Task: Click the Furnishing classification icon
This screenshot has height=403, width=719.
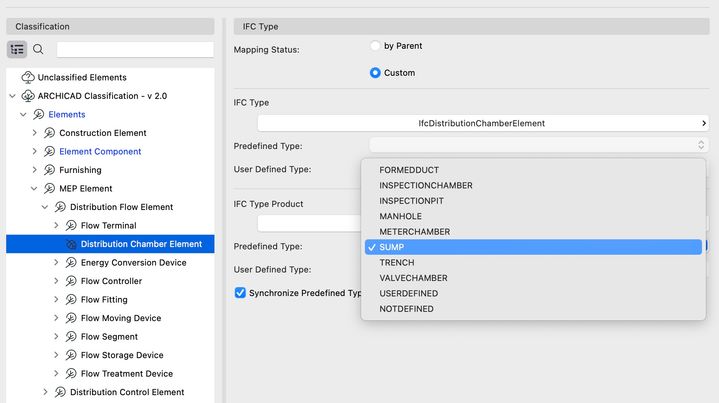Action: [49, 170]
